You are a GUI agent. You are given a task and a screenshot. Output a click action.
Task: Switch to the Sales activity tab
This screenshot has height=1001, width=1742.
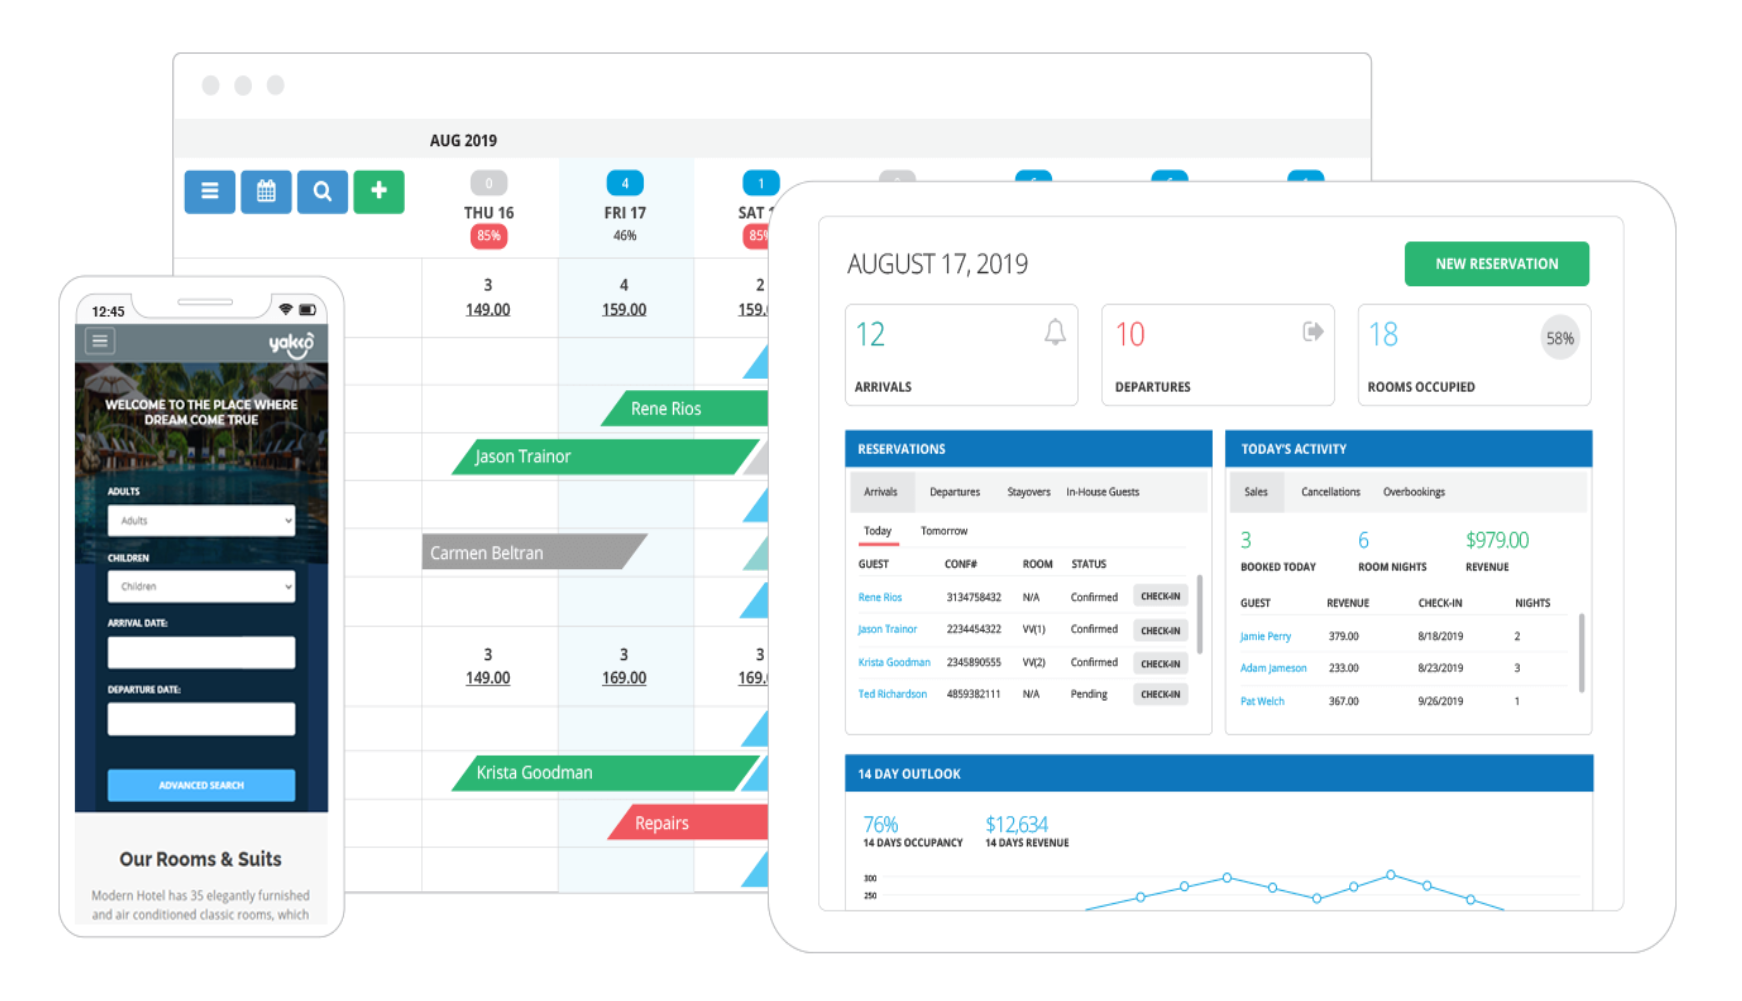point(1255,492)
